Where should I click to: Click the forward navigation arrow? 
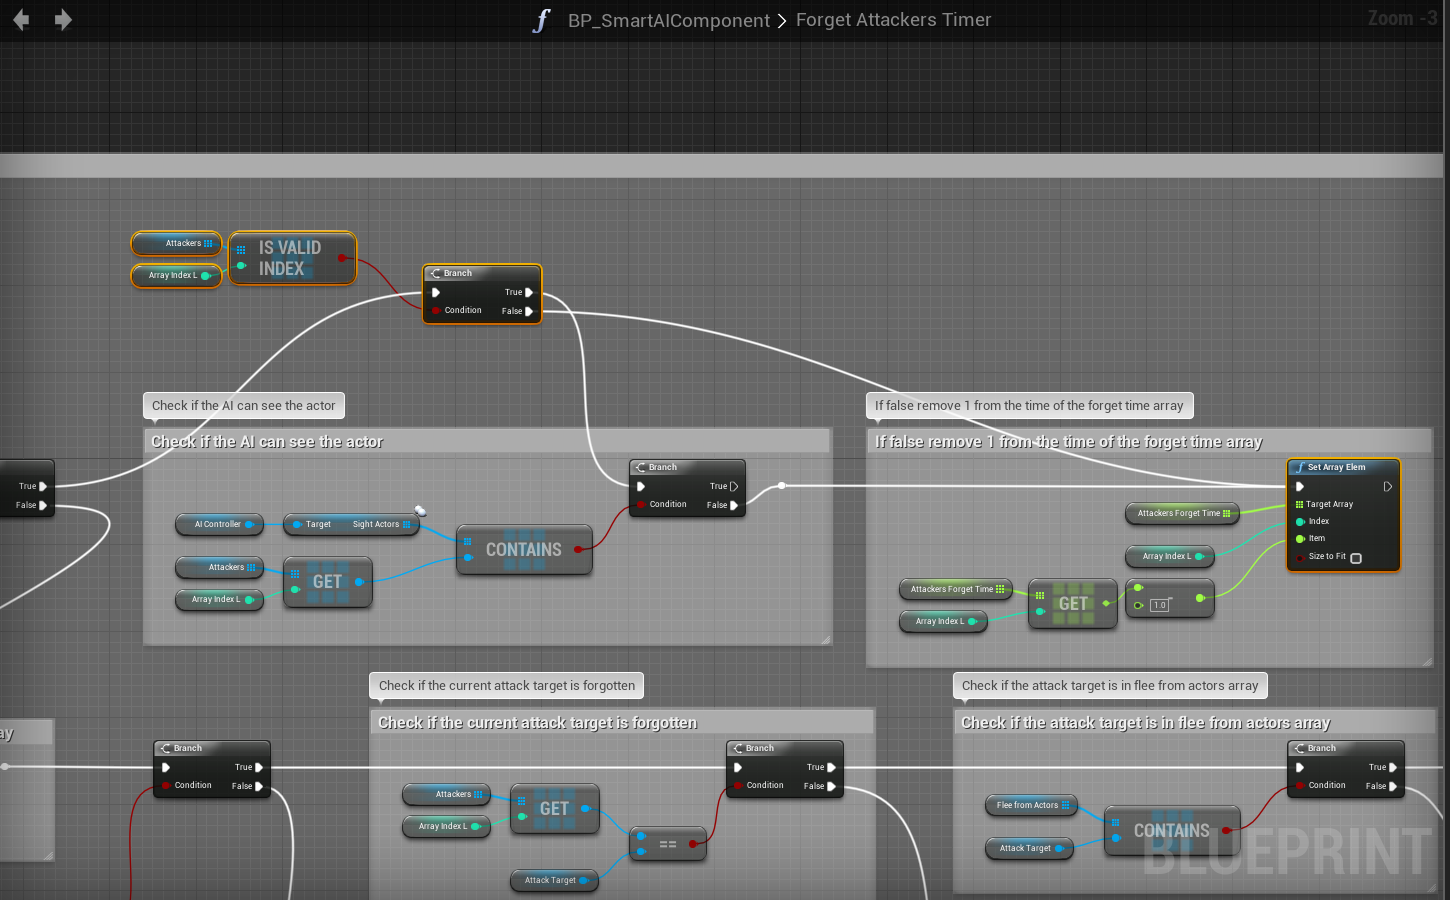[x=63, y=20]
